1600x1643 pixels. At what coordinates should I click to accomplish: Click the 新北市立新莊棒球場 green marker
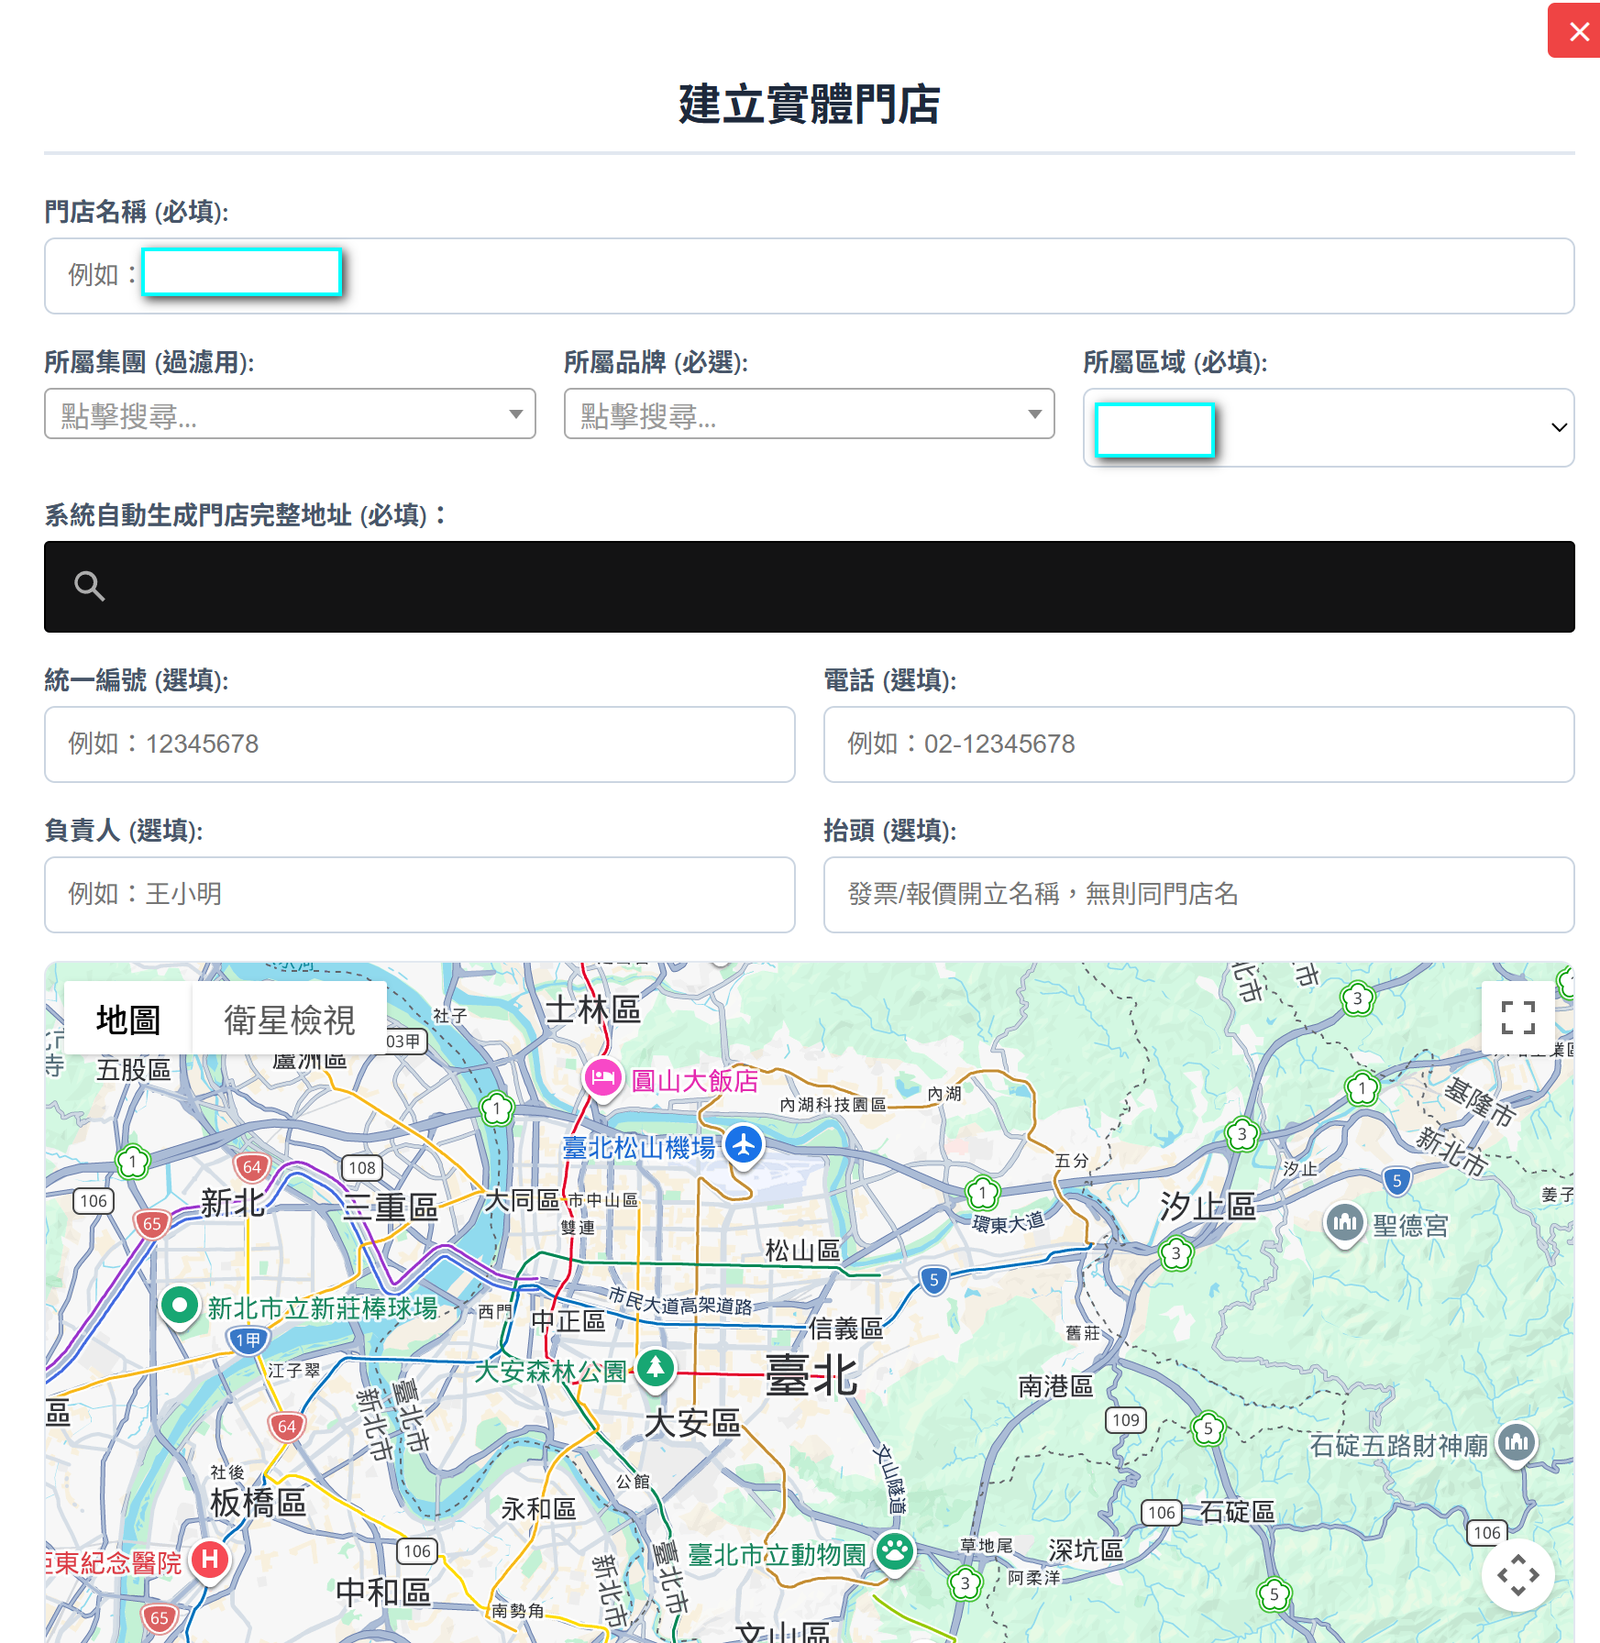click(x=180, y=1305)
